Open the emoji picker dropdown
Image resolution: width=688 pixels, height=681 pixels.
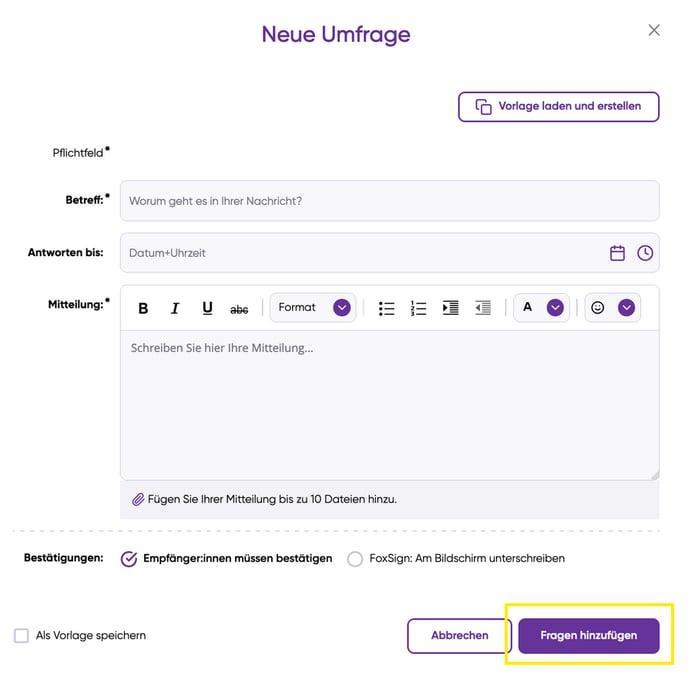point(626,308)
